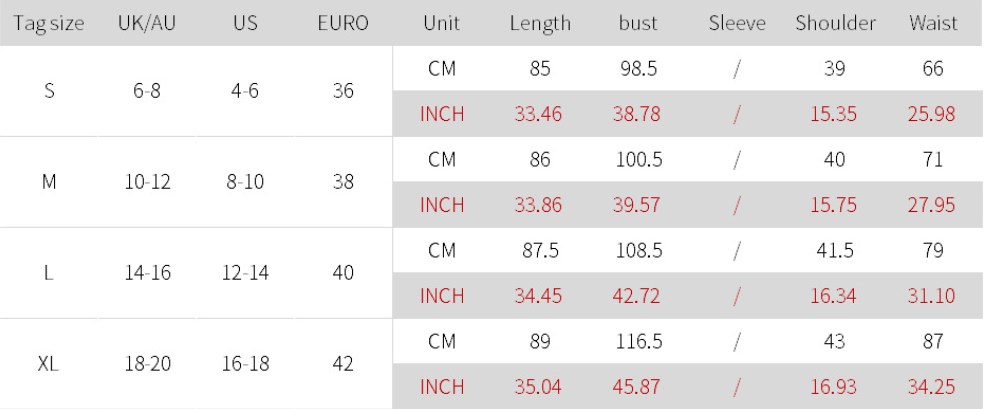Image resolution: width=984 pixels, height=409 pixels.
Task: Select the S tag size cell
Action: point(50,91)
